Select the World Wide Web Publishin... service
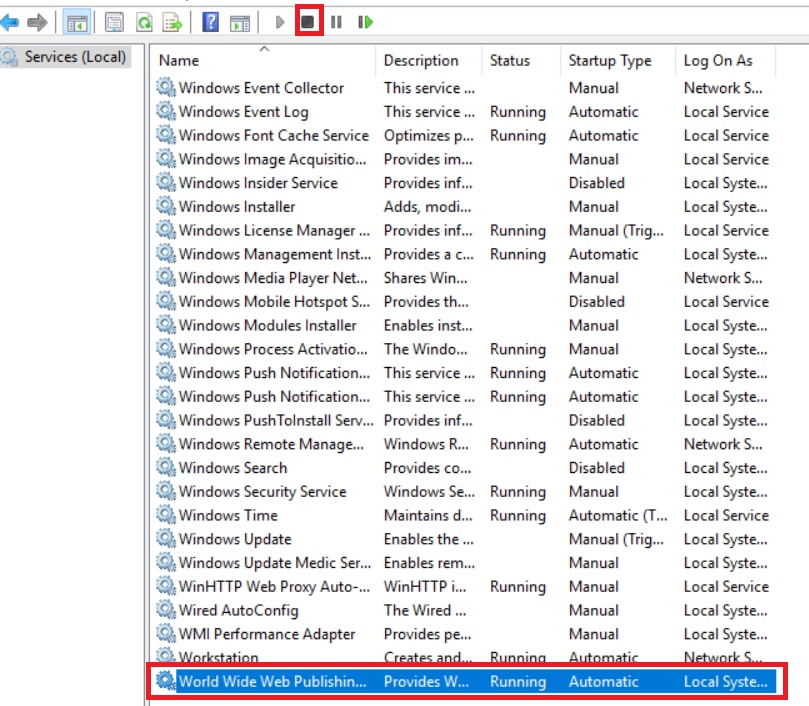Viewport: 809px width, 706px height. click(x=465, y=681)
